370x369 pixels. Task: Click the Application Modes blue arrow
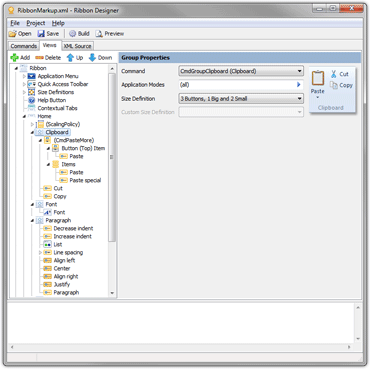[299, 85]
